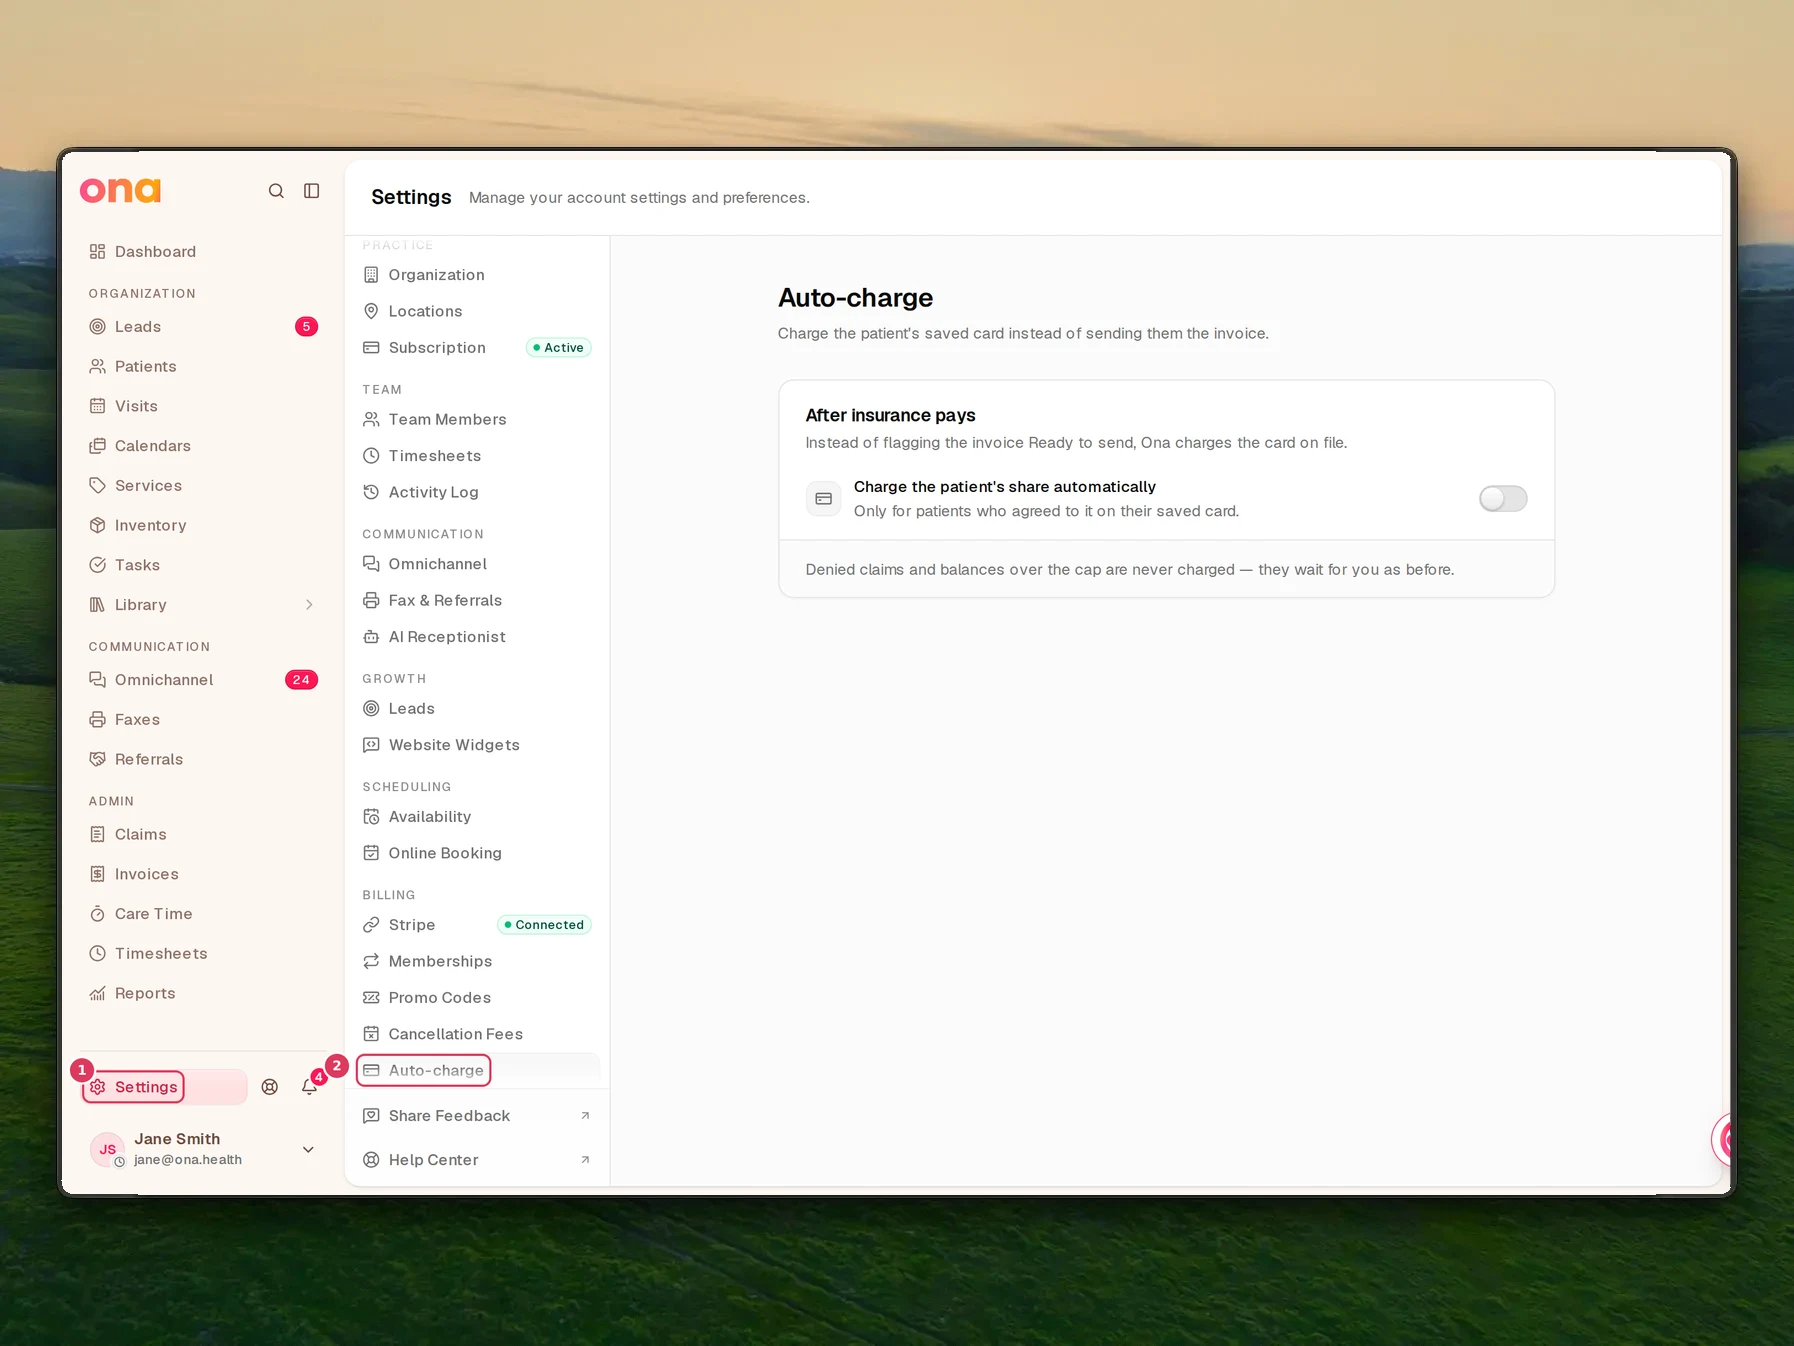This screenshot has height=1346, width=1794.
Task: Open Faxes page
Action: (x=203, y=720)
